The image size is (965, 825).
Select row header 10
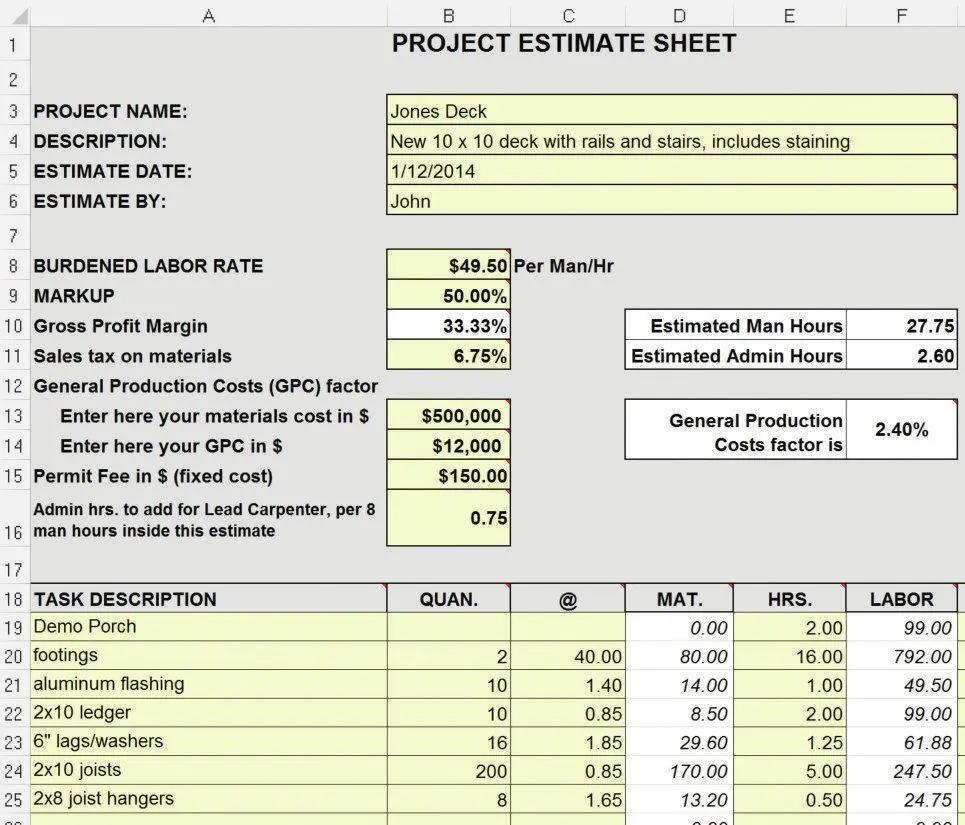[x=13, y=326]
